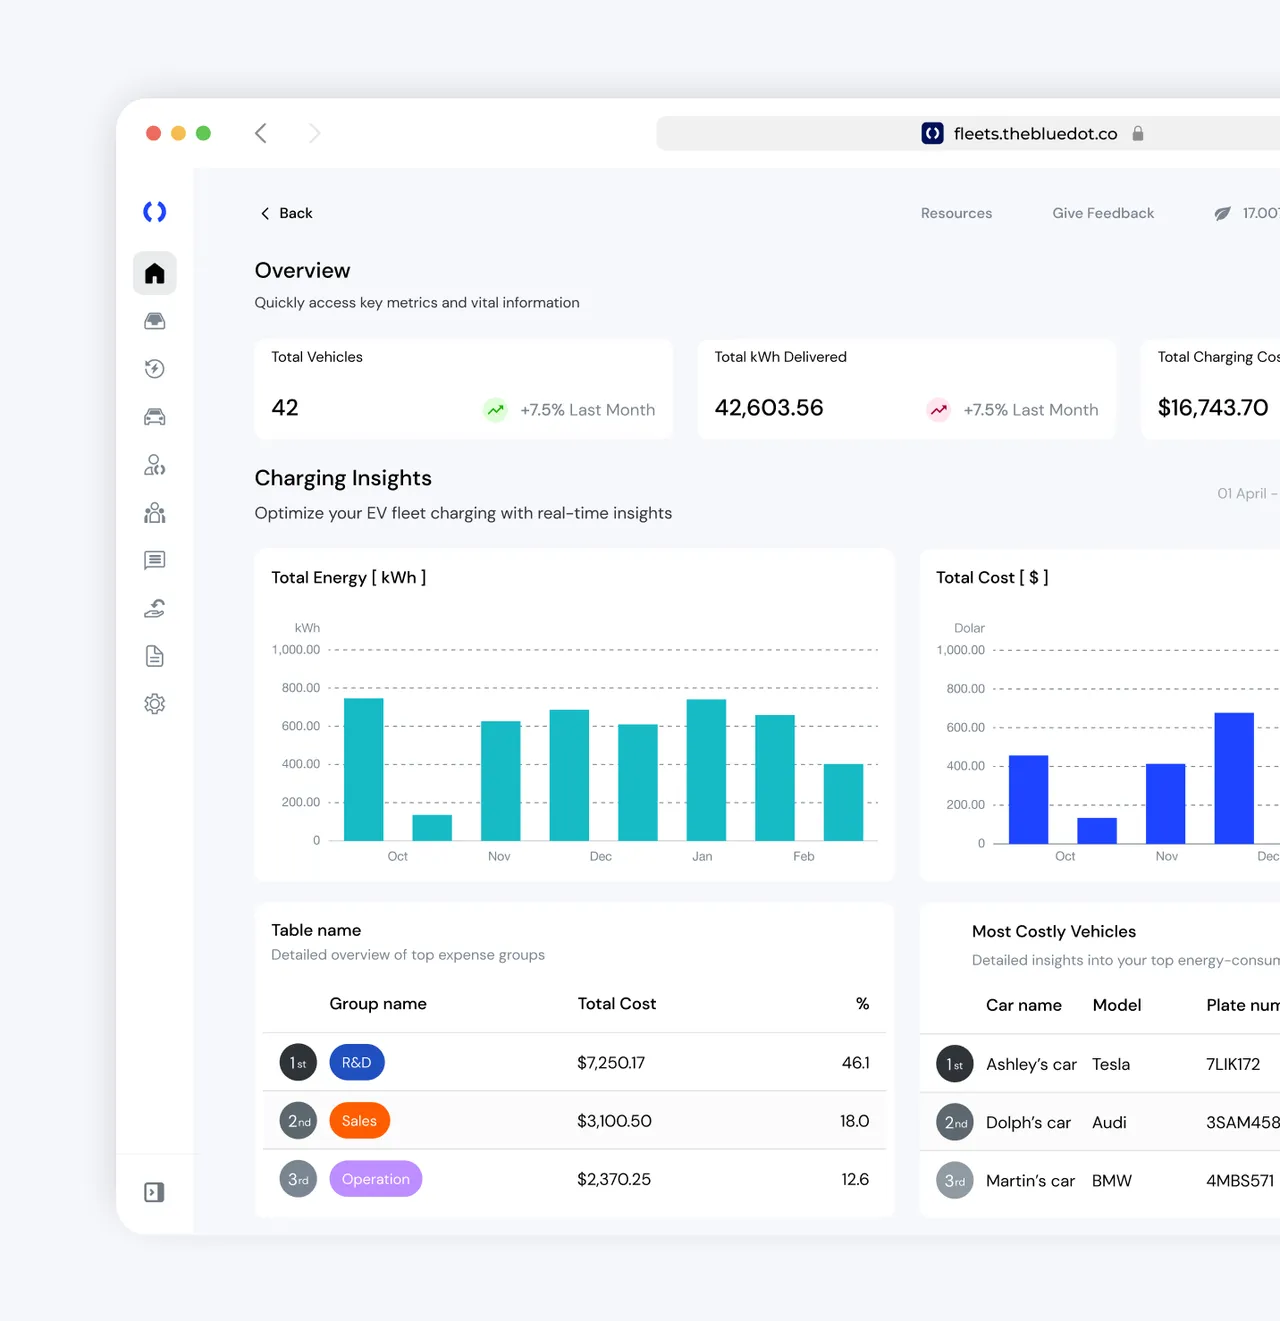Click the Tesla model cell
The width and height of the screenshot is (1280, 1321).
point(1111,1064)
